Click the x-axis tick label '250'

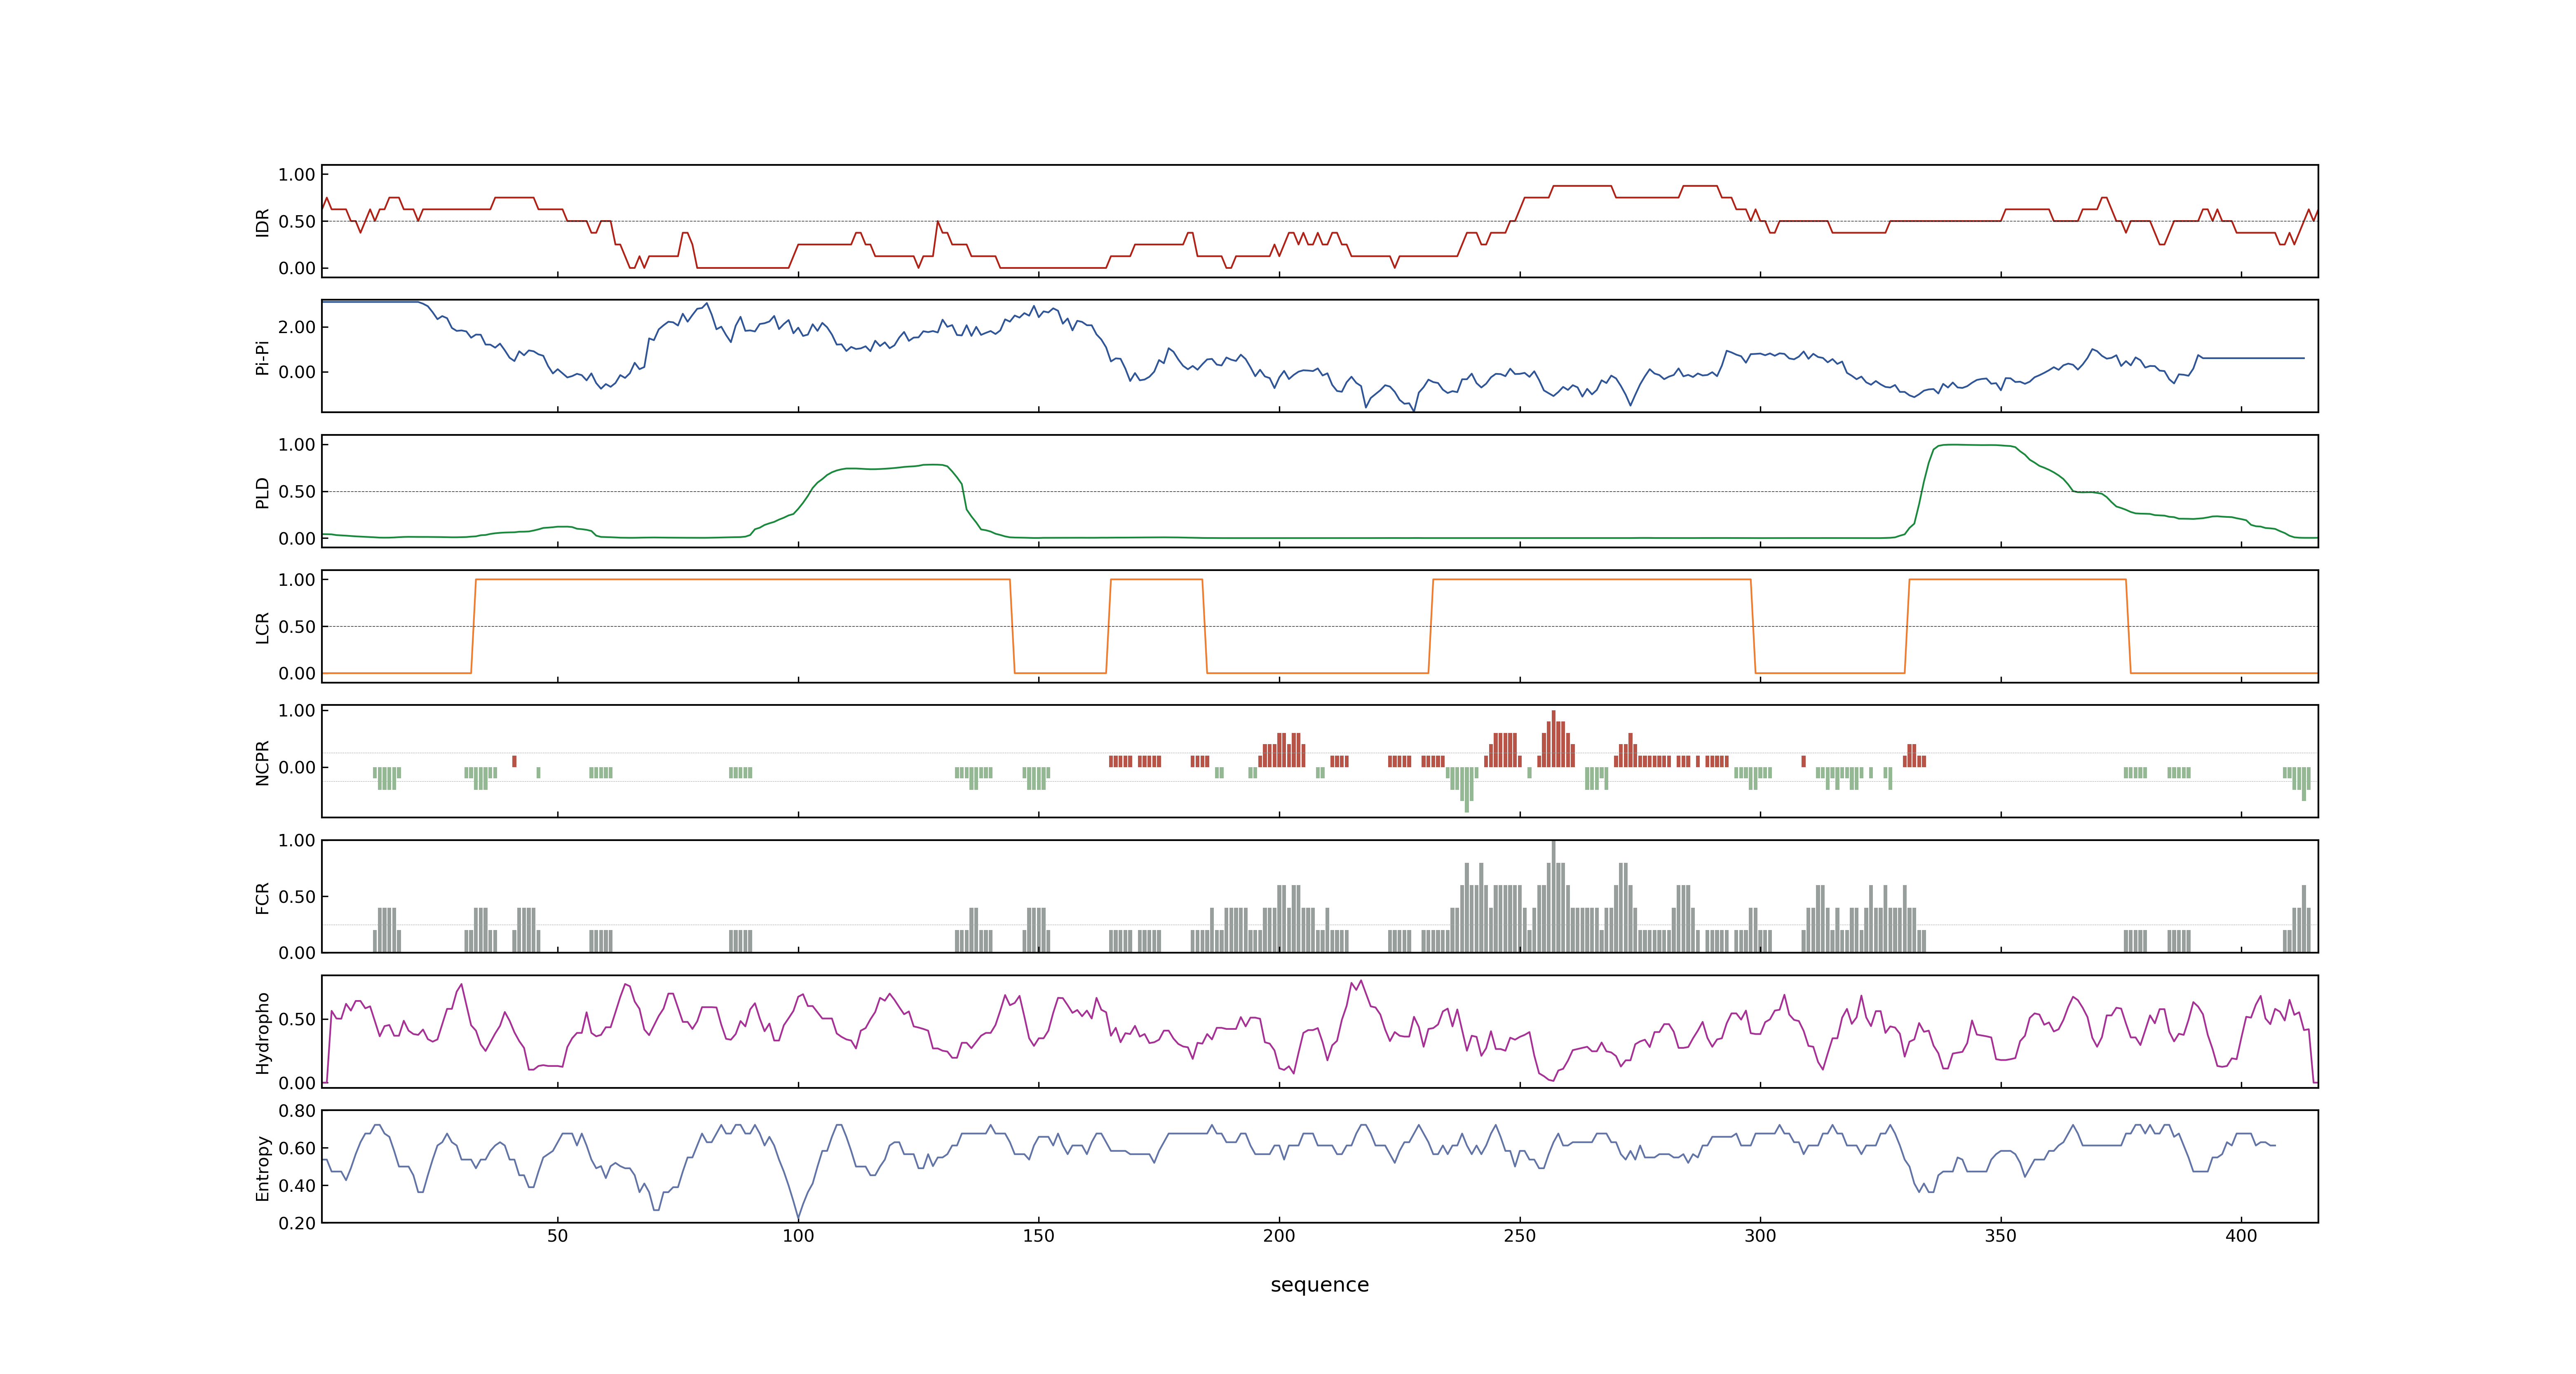point(1520,1236)
